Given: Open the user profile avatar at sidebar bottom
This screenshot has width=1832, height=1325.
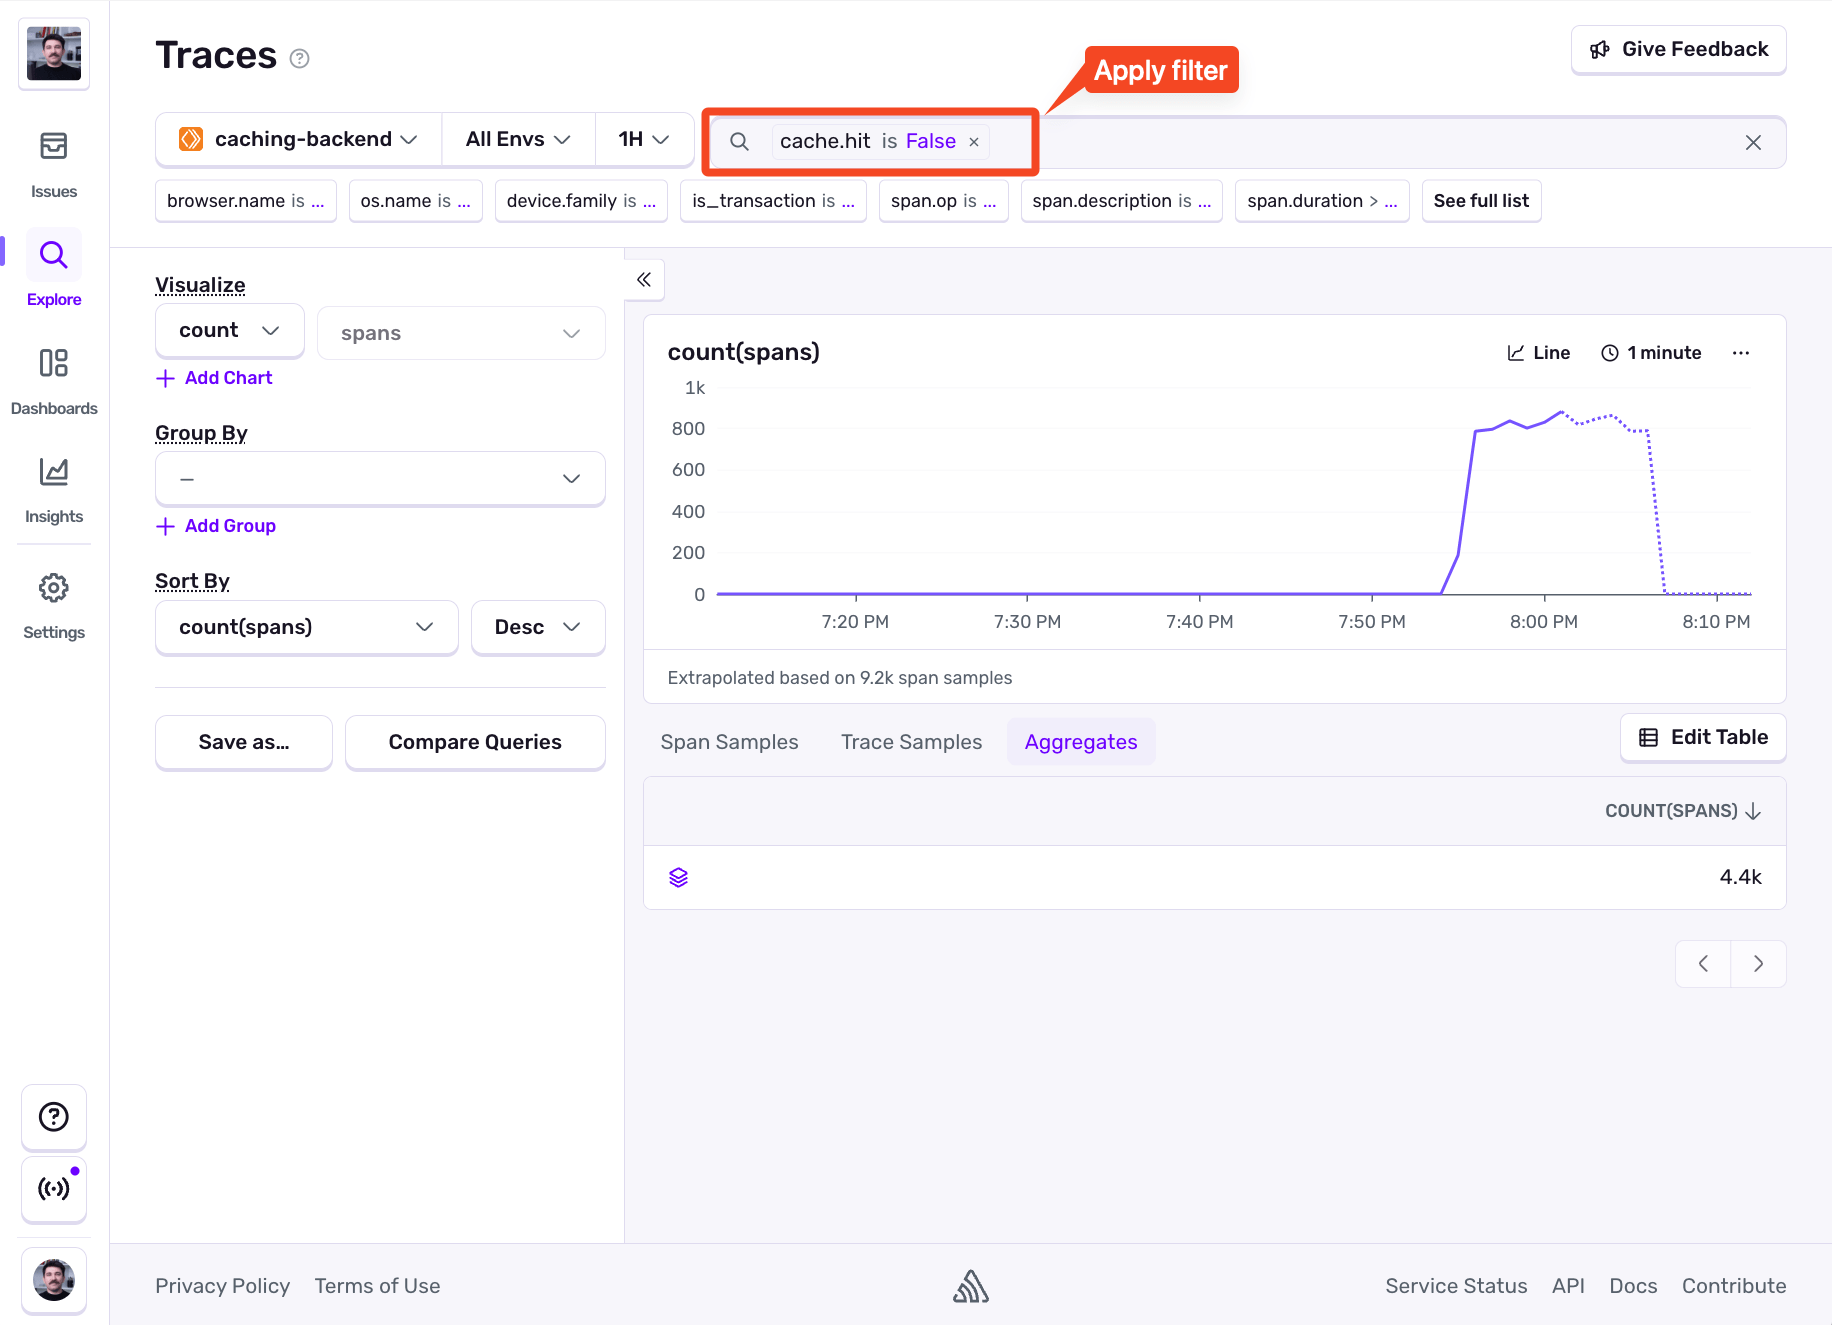Looking at the screenshot, I should tap(54, 1280).
